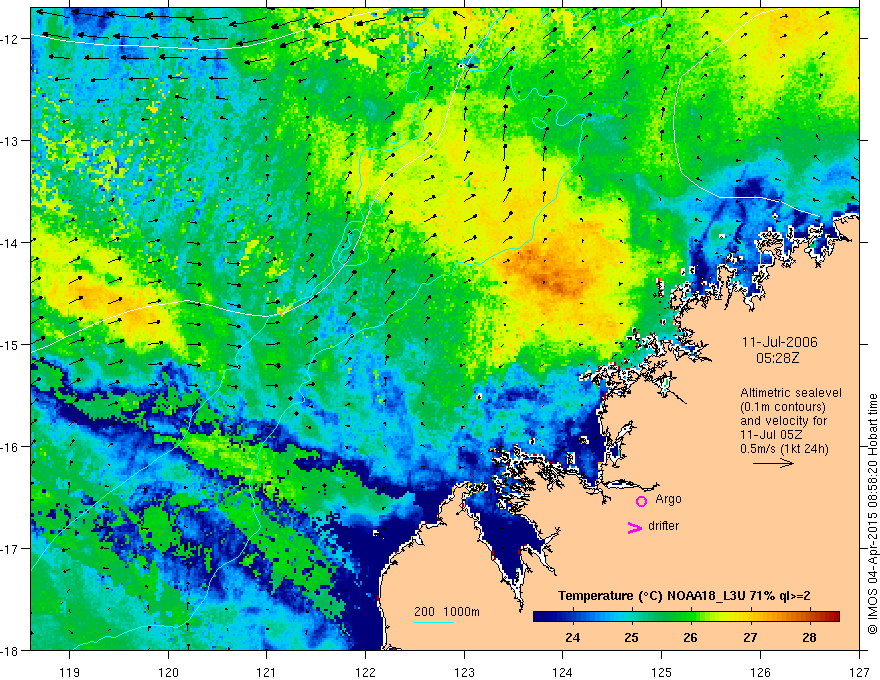The image size is (880, 680).
Task: Click the cyan 200 1000m depth contour line sample
Action: [434, 622]
